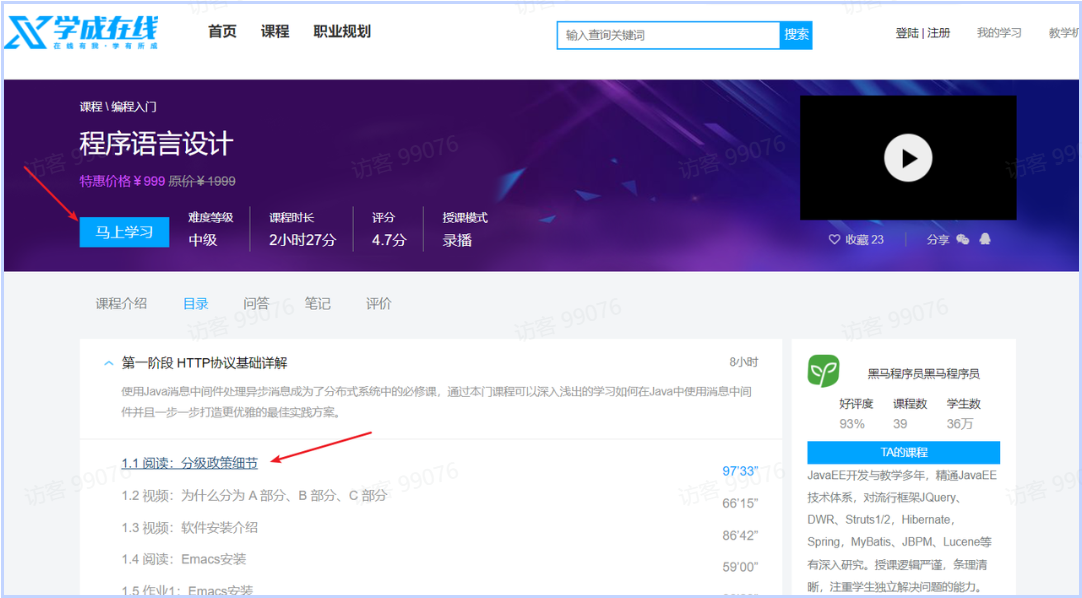Click the 课程 breadcrumb link
This screenshot has height=598, width=1082.
pos(90,107)
